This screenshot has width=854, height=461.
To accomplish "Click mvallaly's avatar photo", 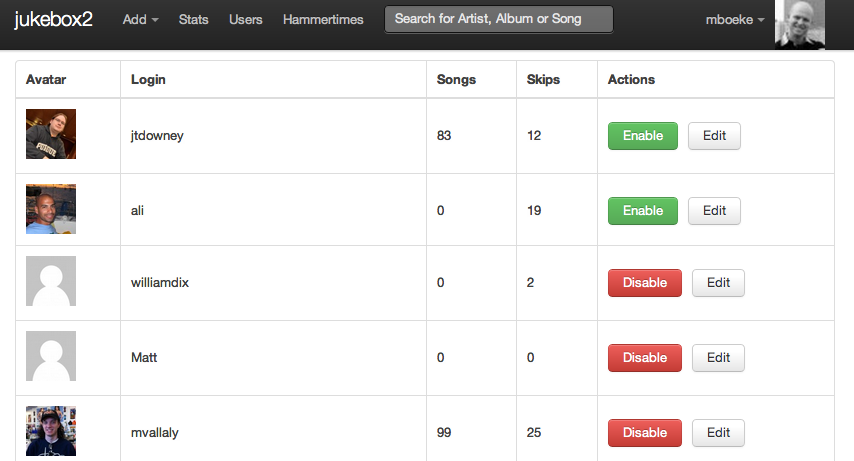I will [x=51, y=431].
